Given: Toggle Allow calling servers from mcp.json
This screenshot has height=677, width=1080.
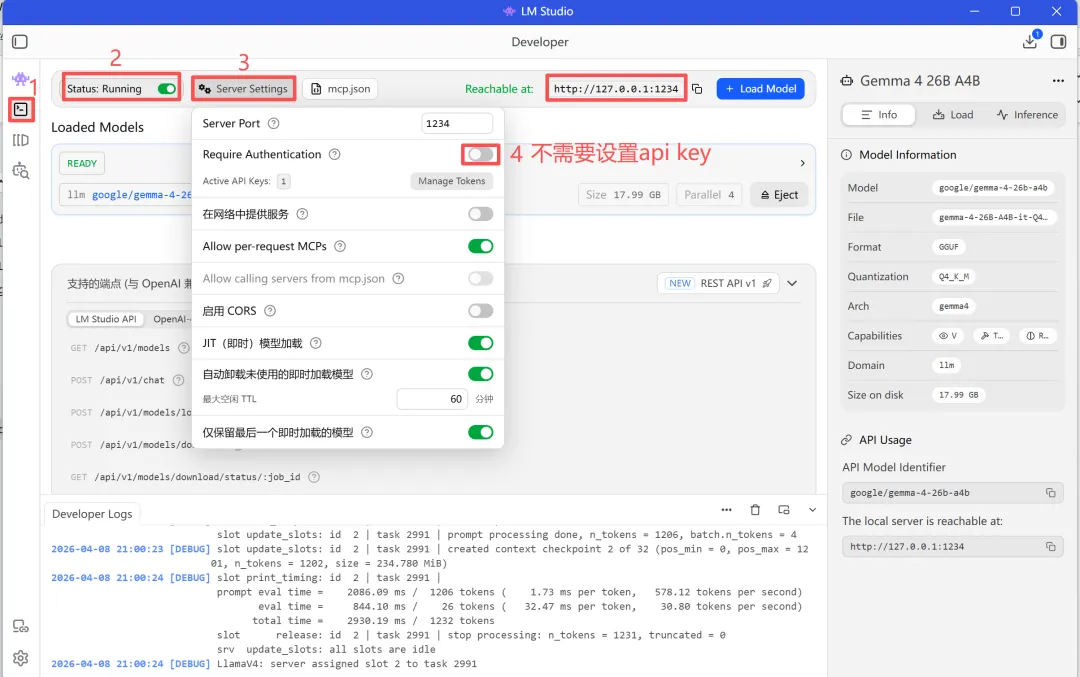Looking at the screenshot, I should 480,278.
